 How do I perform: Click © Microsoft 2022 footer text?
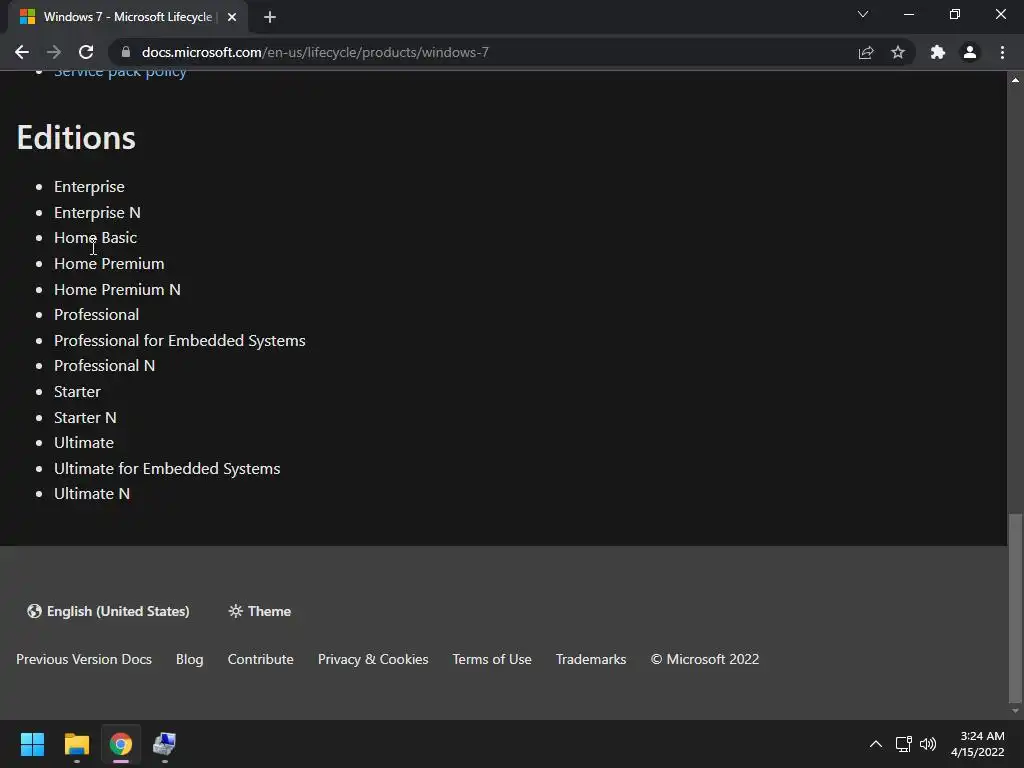tap(705, 659)
